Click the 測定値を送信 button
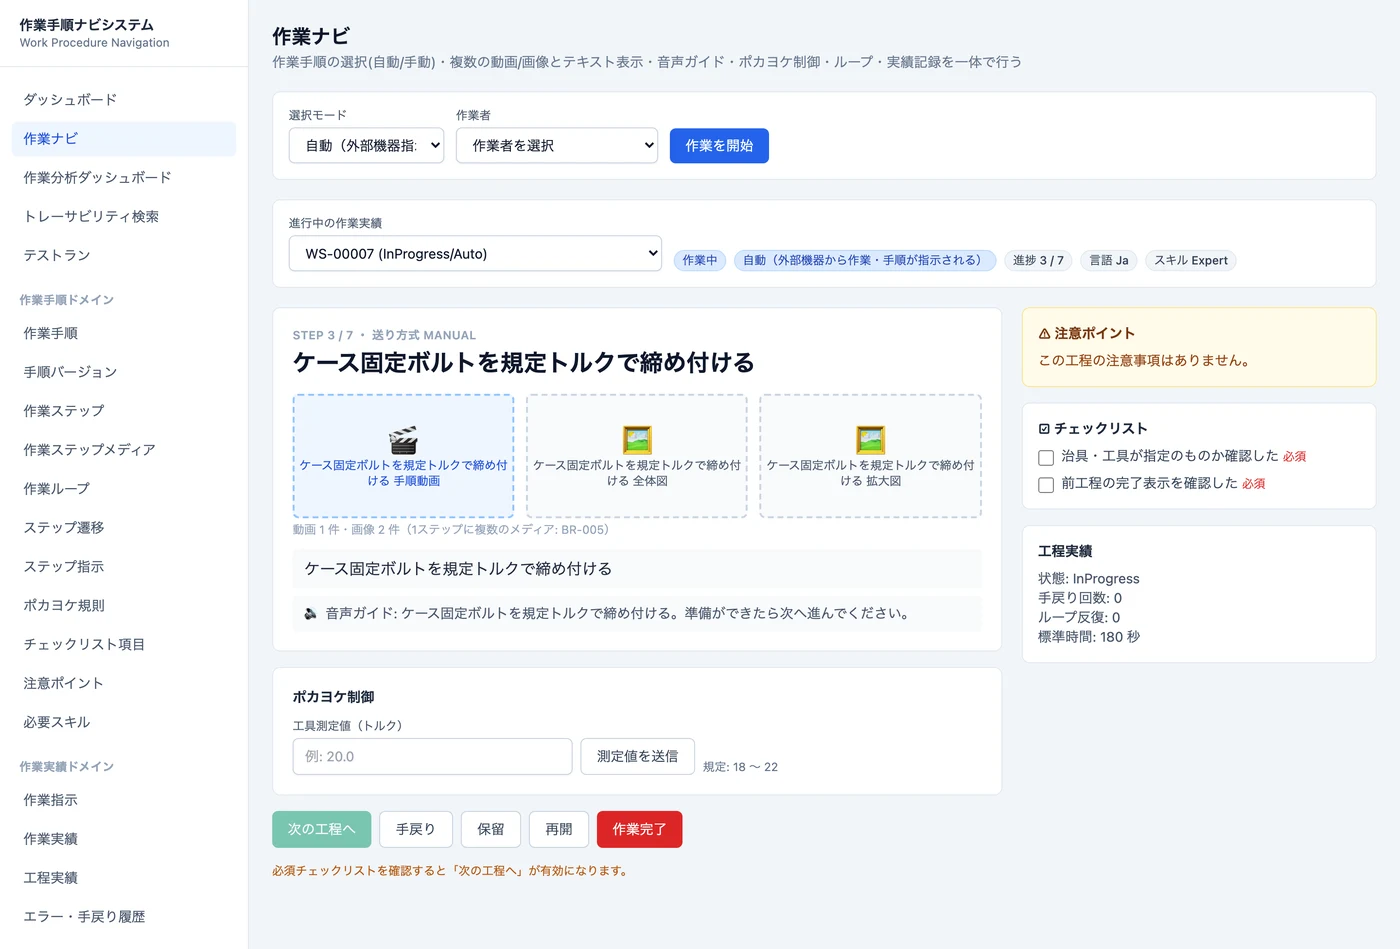 (x=637, y=757)
